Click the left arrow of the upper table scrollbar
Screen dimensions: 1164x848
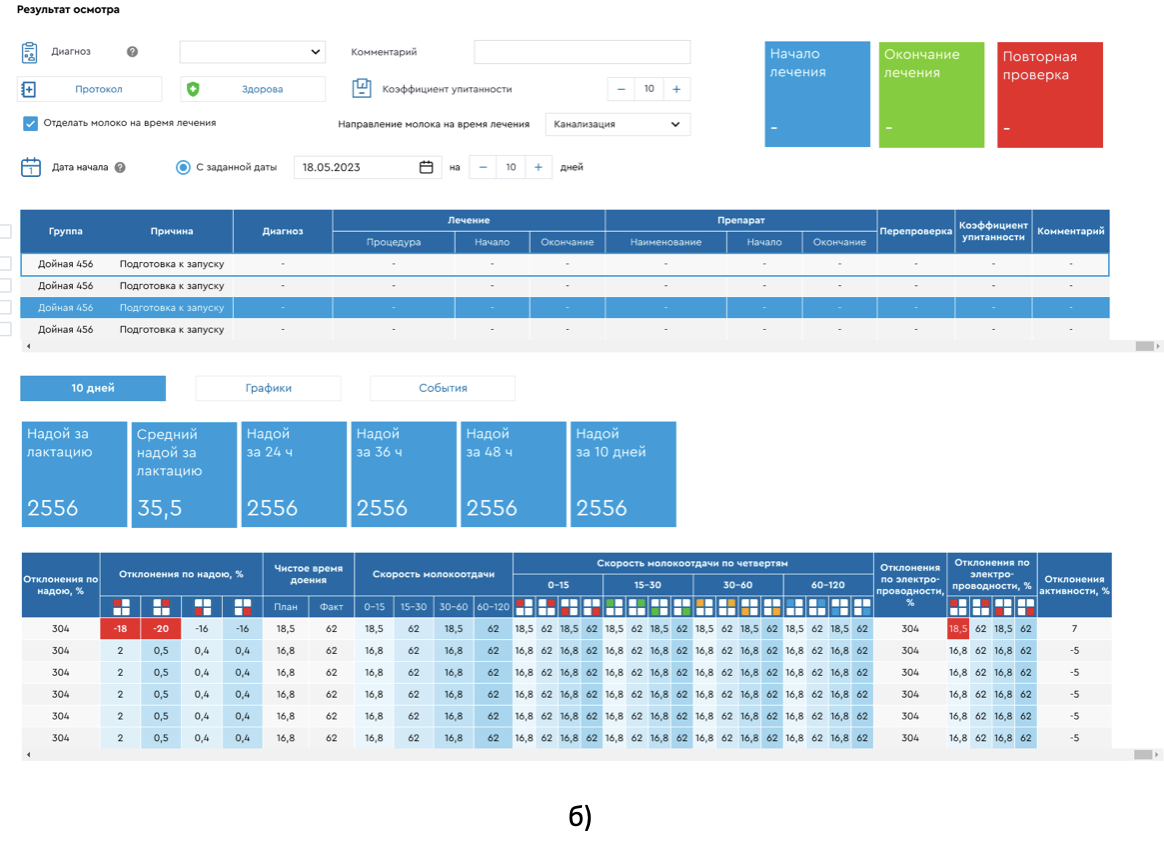(x=28, y=346)
